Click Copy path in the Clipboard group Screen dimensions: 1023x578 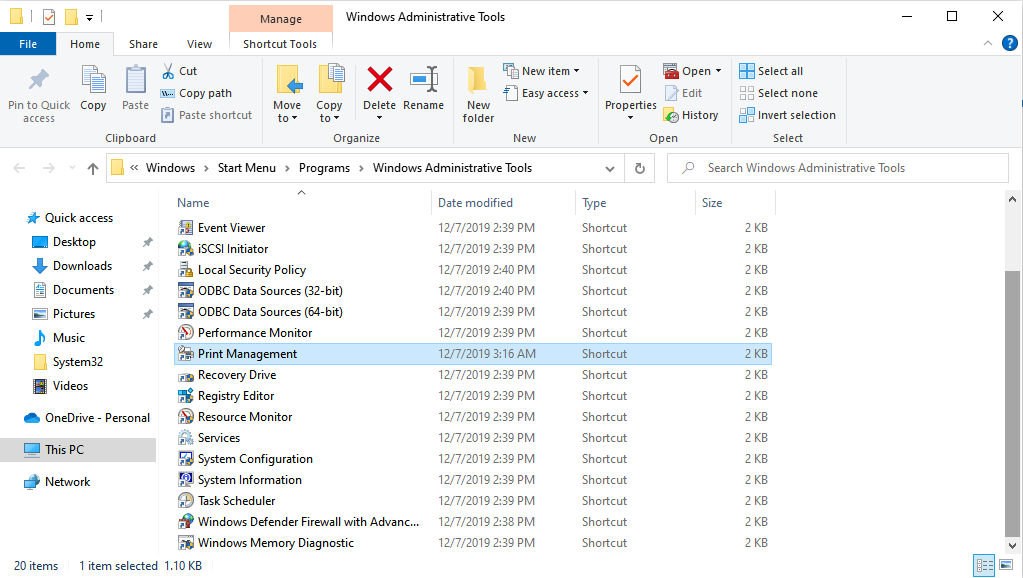pyautogui.click(x=197, y=93)
